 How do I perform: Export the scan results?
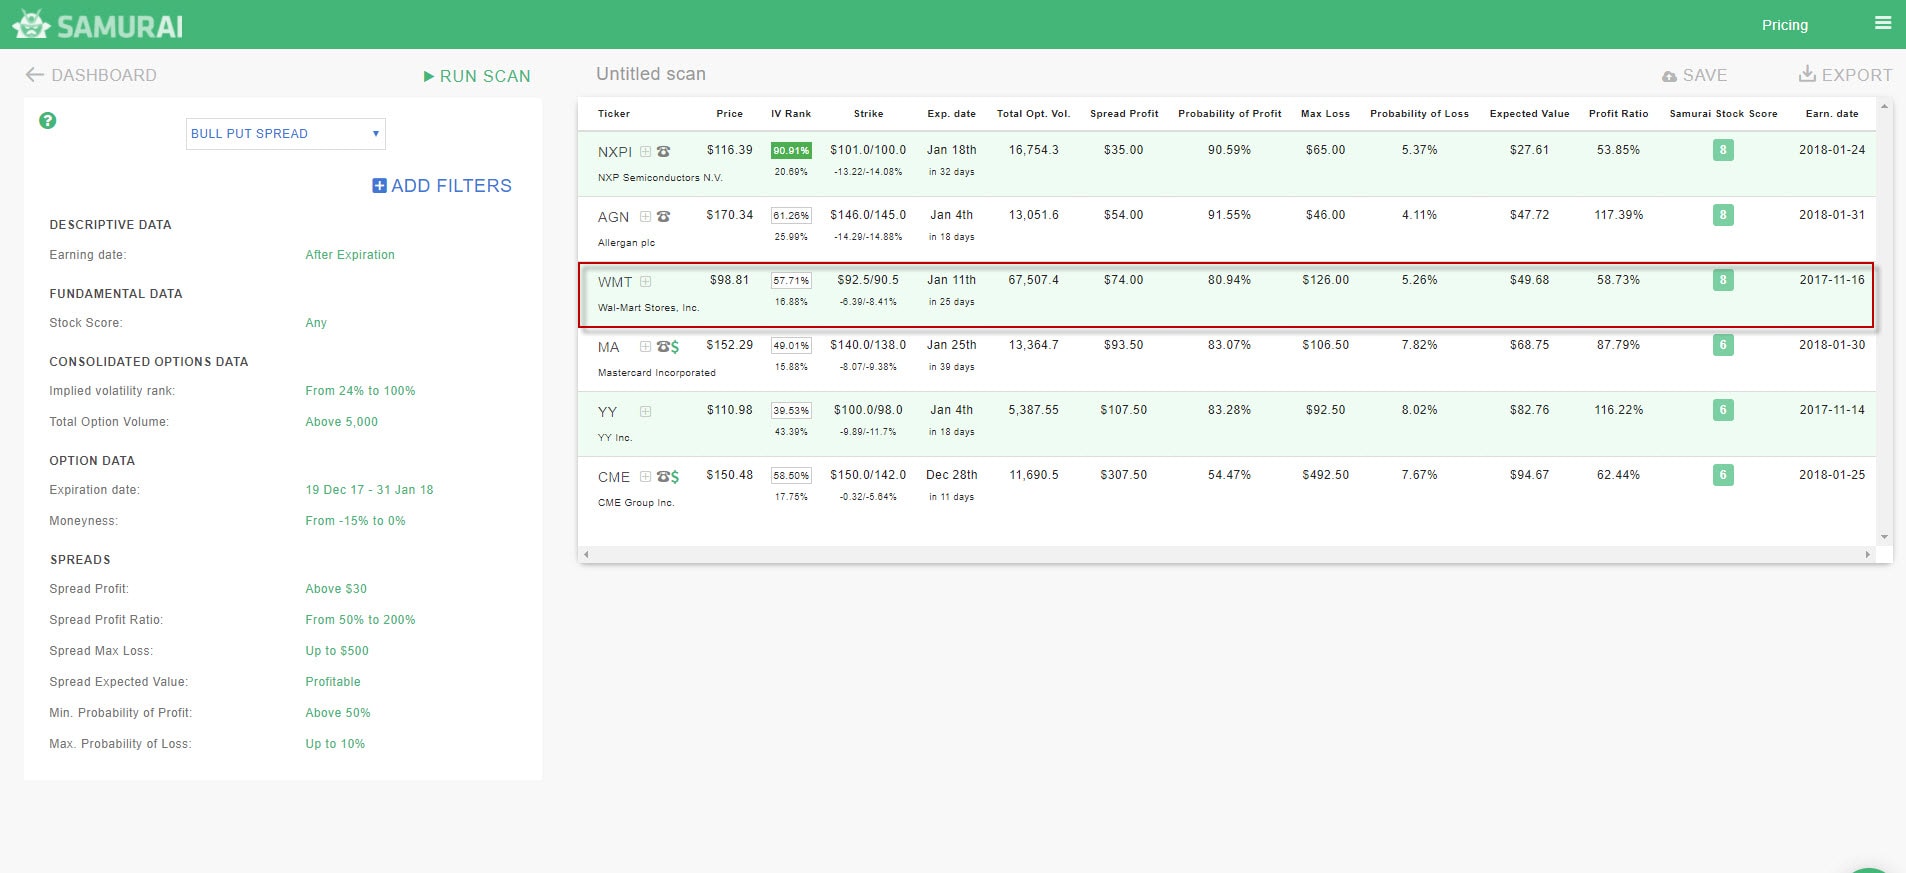point(1845,75)
